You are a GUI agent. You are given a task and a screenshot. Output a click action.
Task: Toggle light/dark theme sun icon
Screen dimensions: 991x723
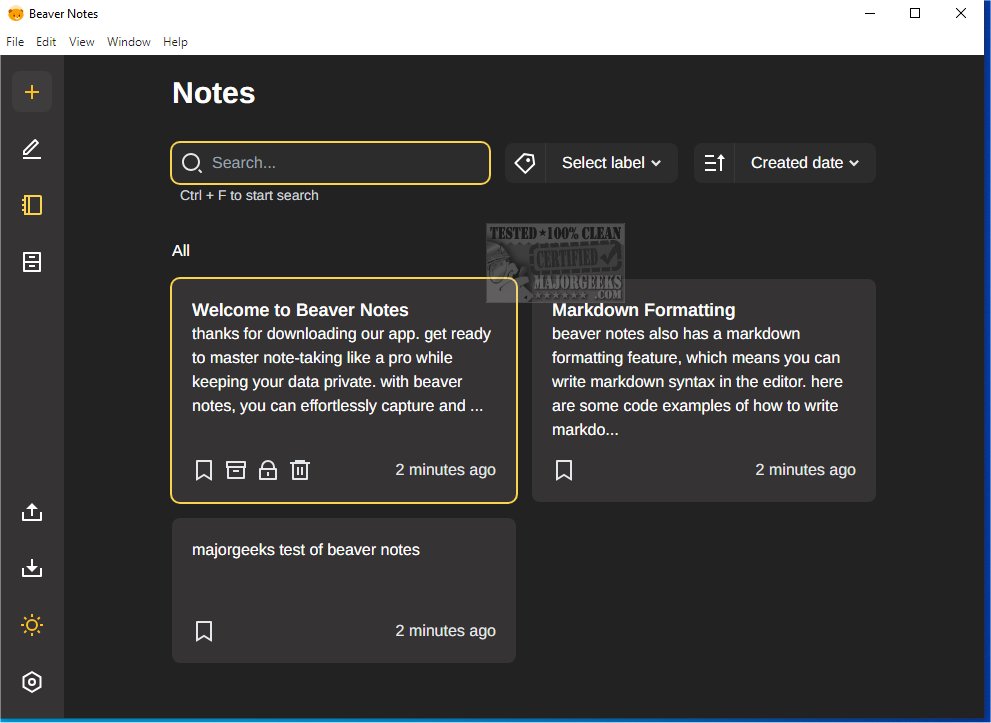(32, 626)
